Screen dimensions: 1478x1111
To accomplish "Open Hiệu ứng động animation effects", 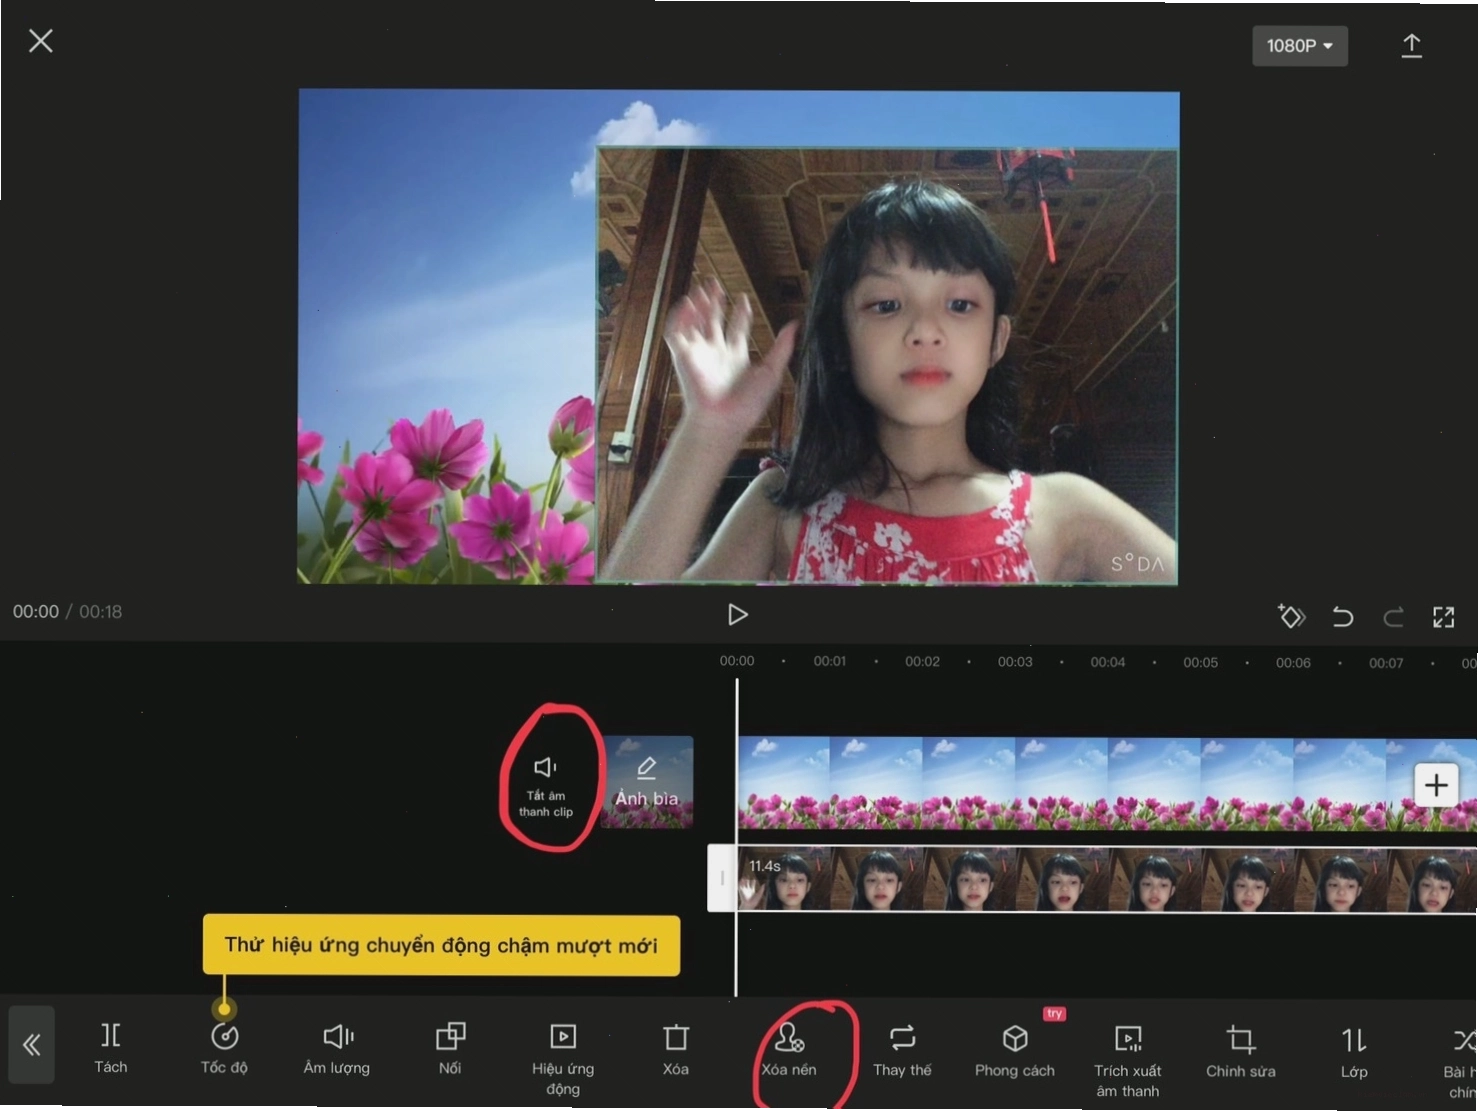I will tap(563, 1058).
